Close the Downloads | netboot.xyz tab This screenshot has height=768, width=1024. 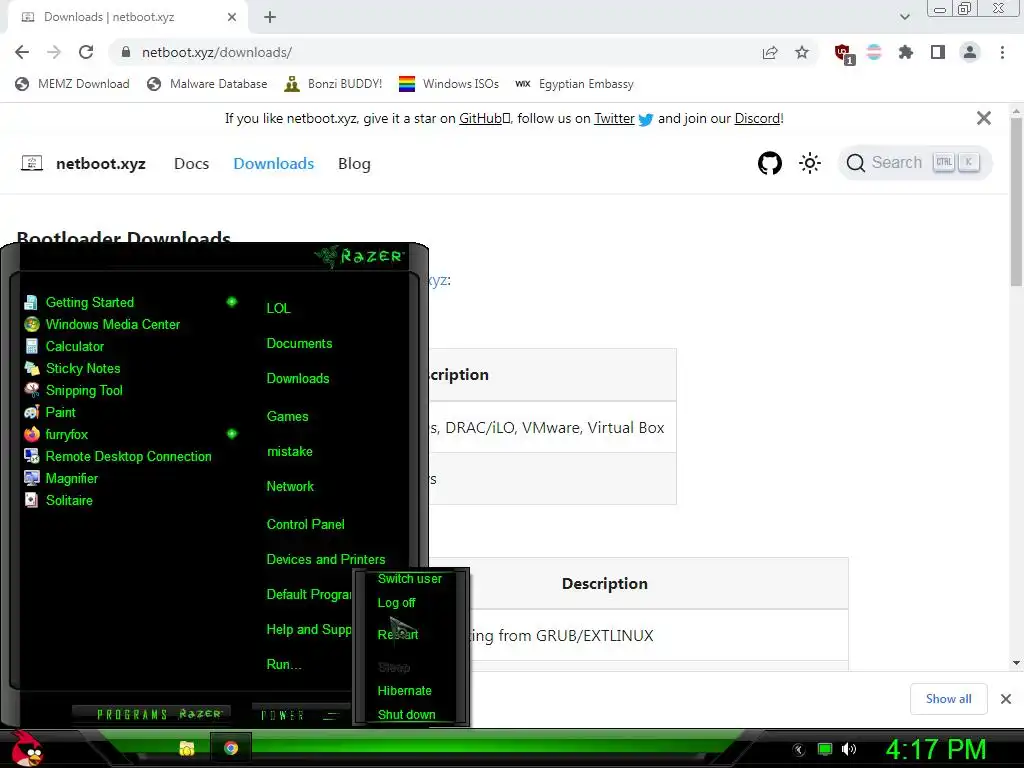point(232,17)
